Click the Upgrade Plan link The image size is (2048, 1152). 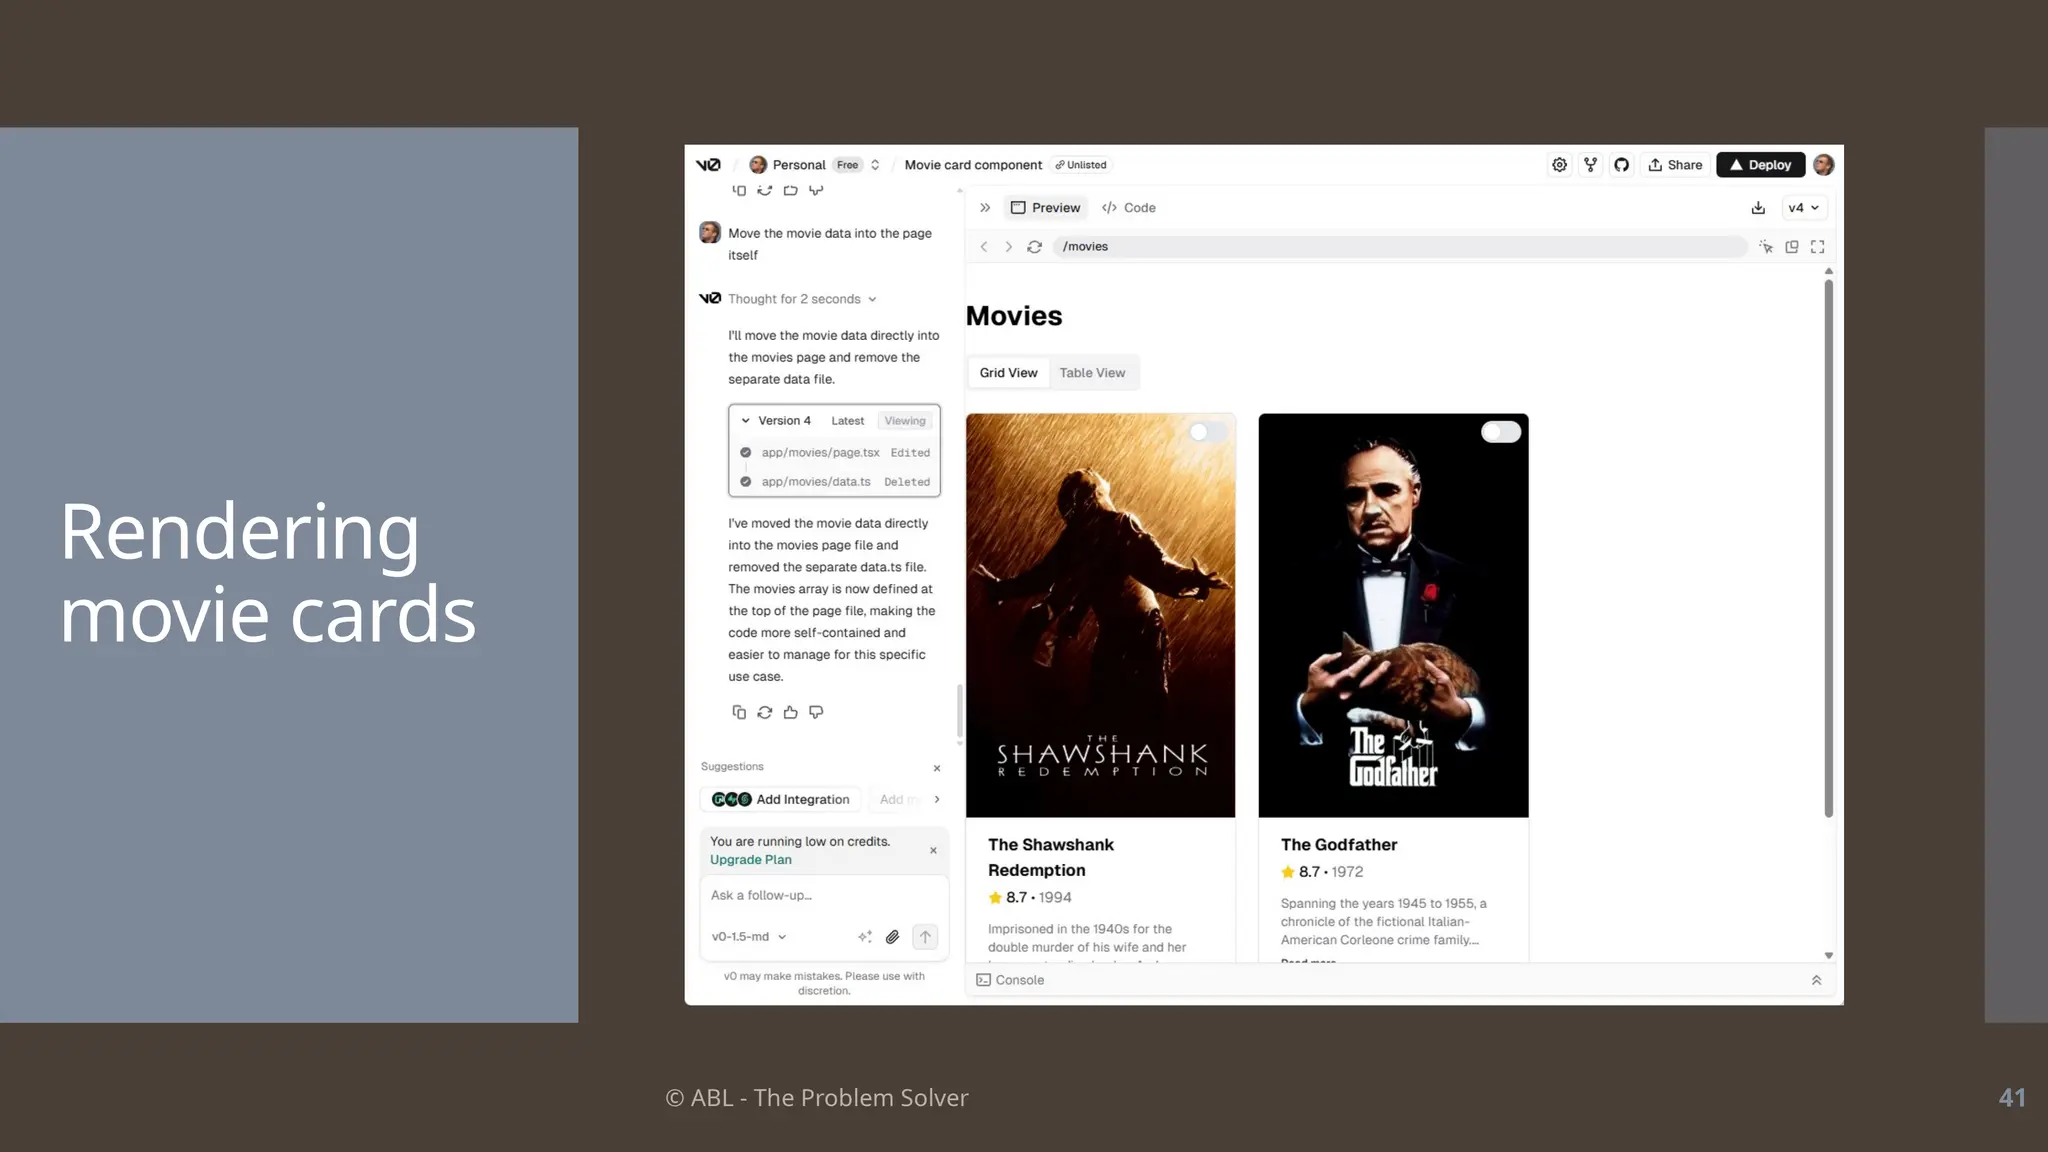[750, 860]
